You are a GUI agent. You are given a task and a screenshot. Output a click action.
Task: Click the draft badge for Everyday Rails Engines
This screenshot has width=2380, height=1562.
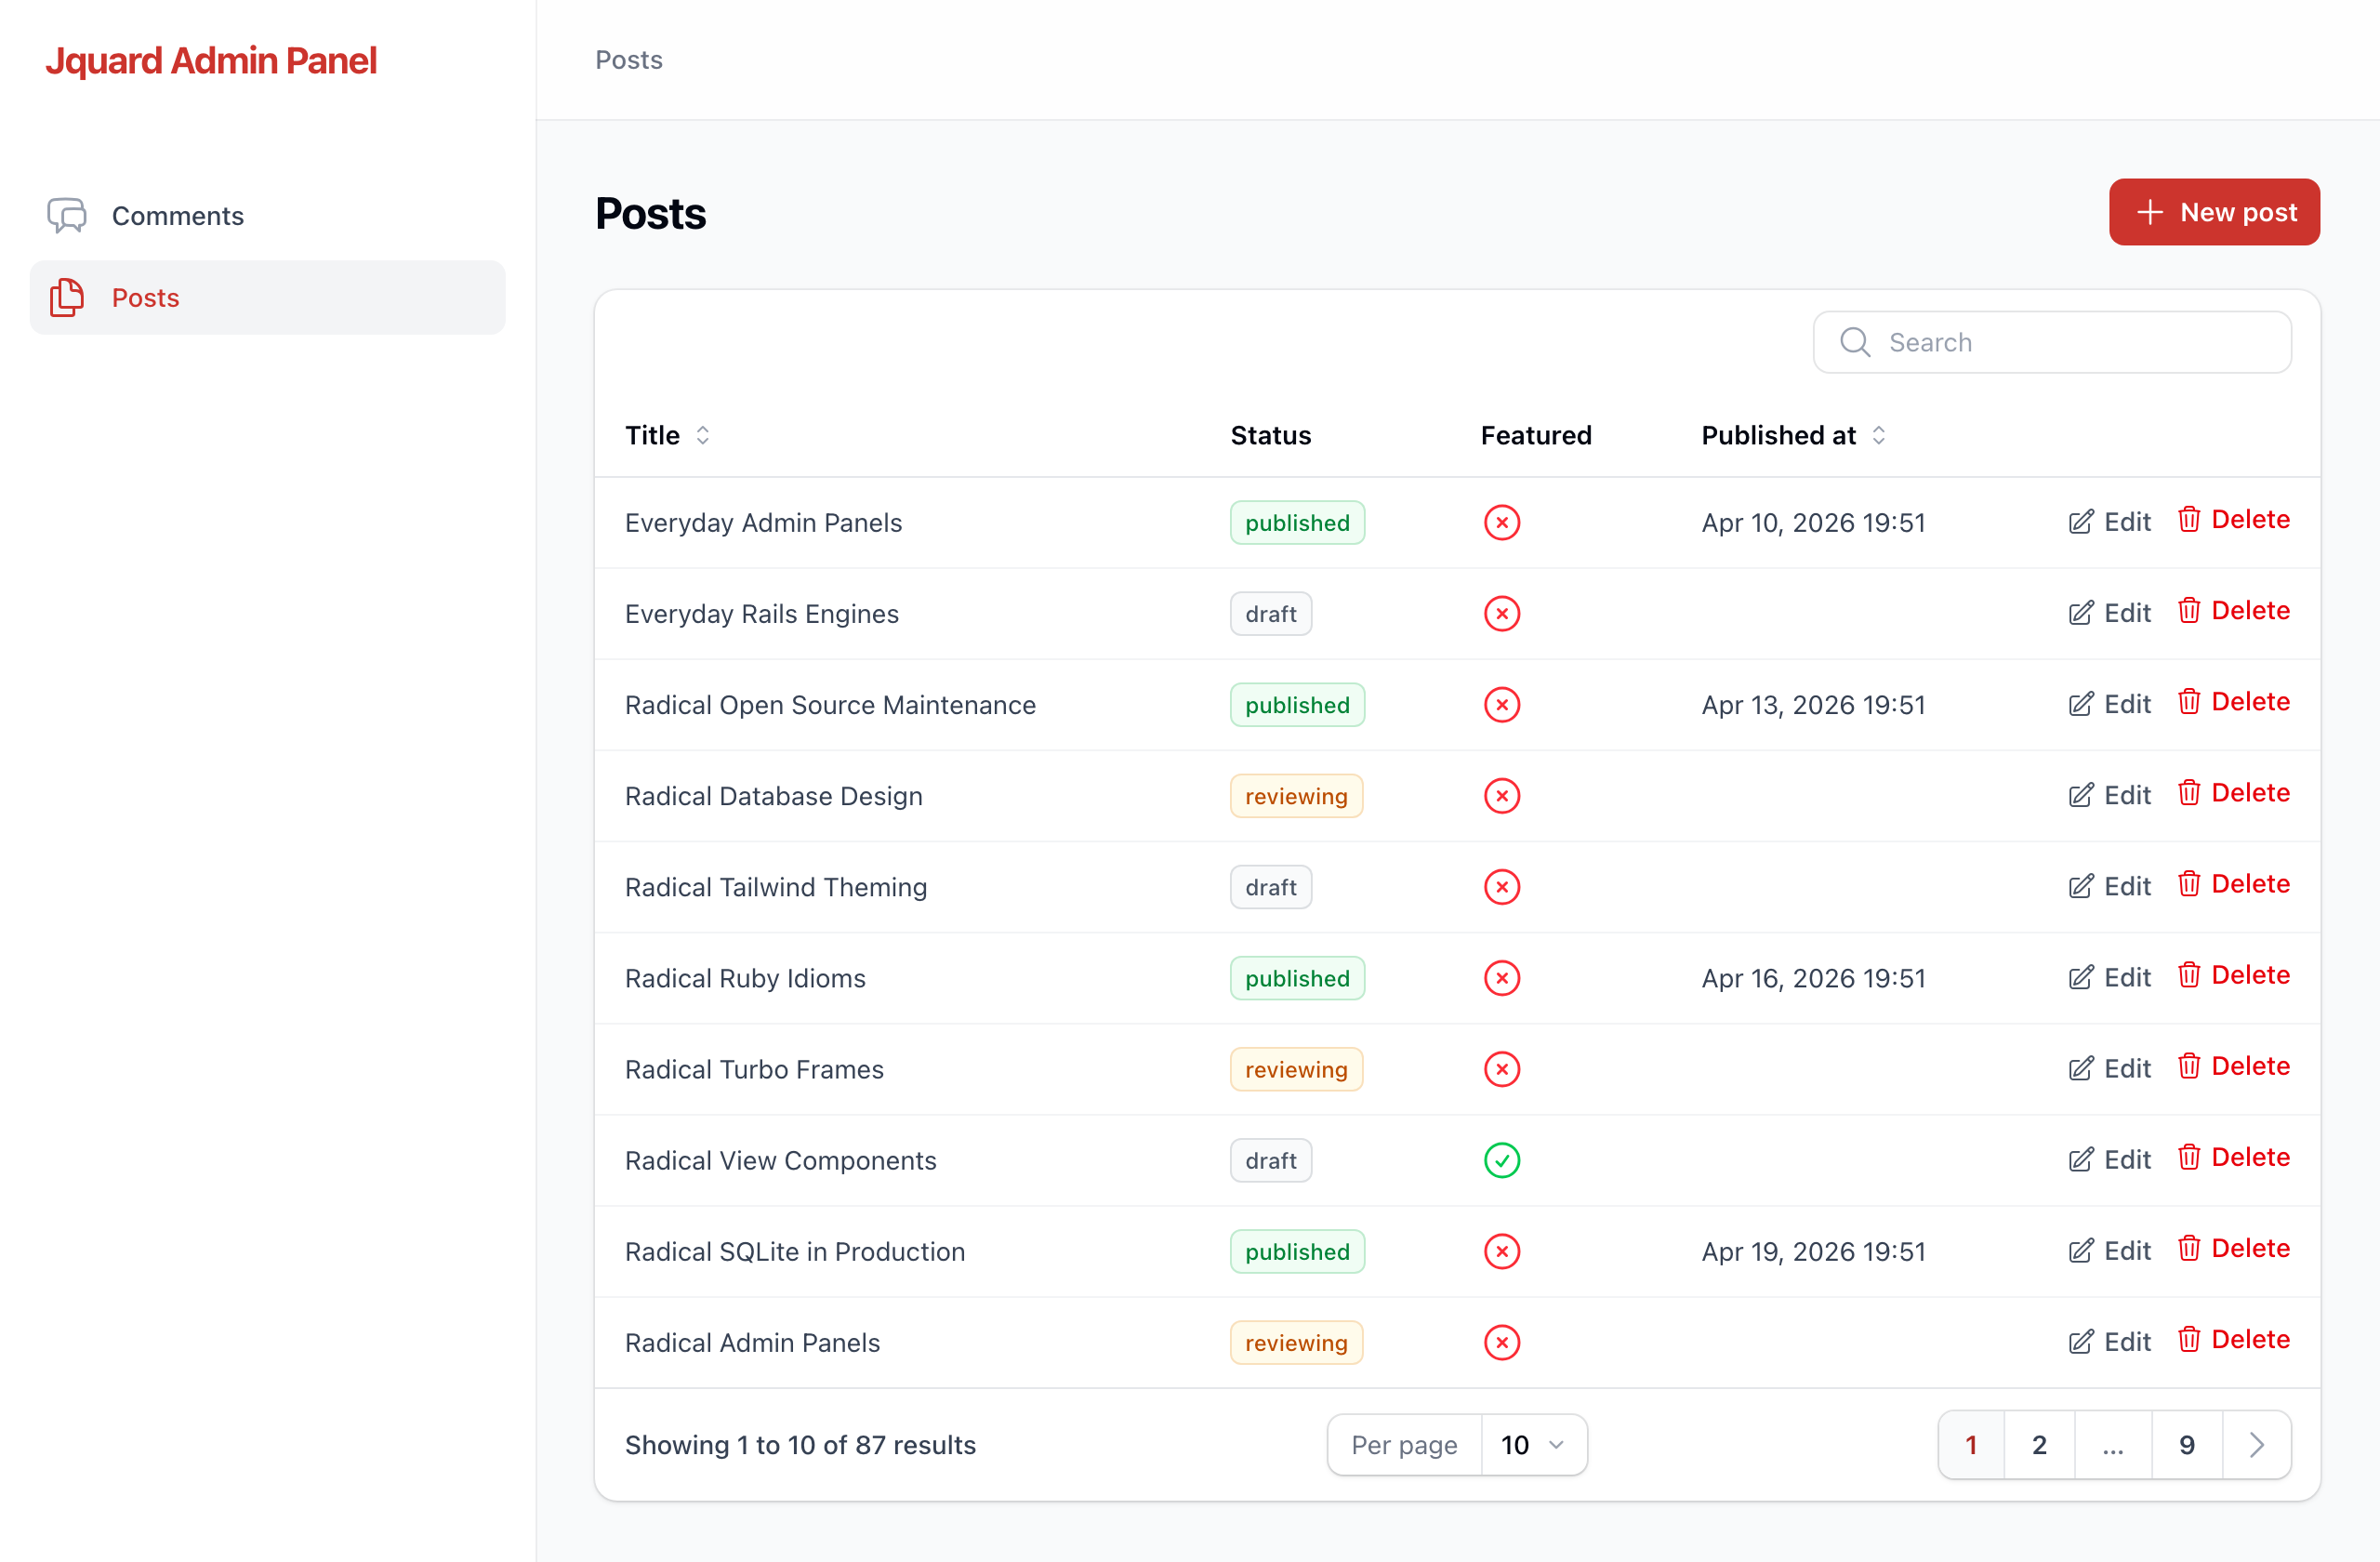[x=1270, y=613]
